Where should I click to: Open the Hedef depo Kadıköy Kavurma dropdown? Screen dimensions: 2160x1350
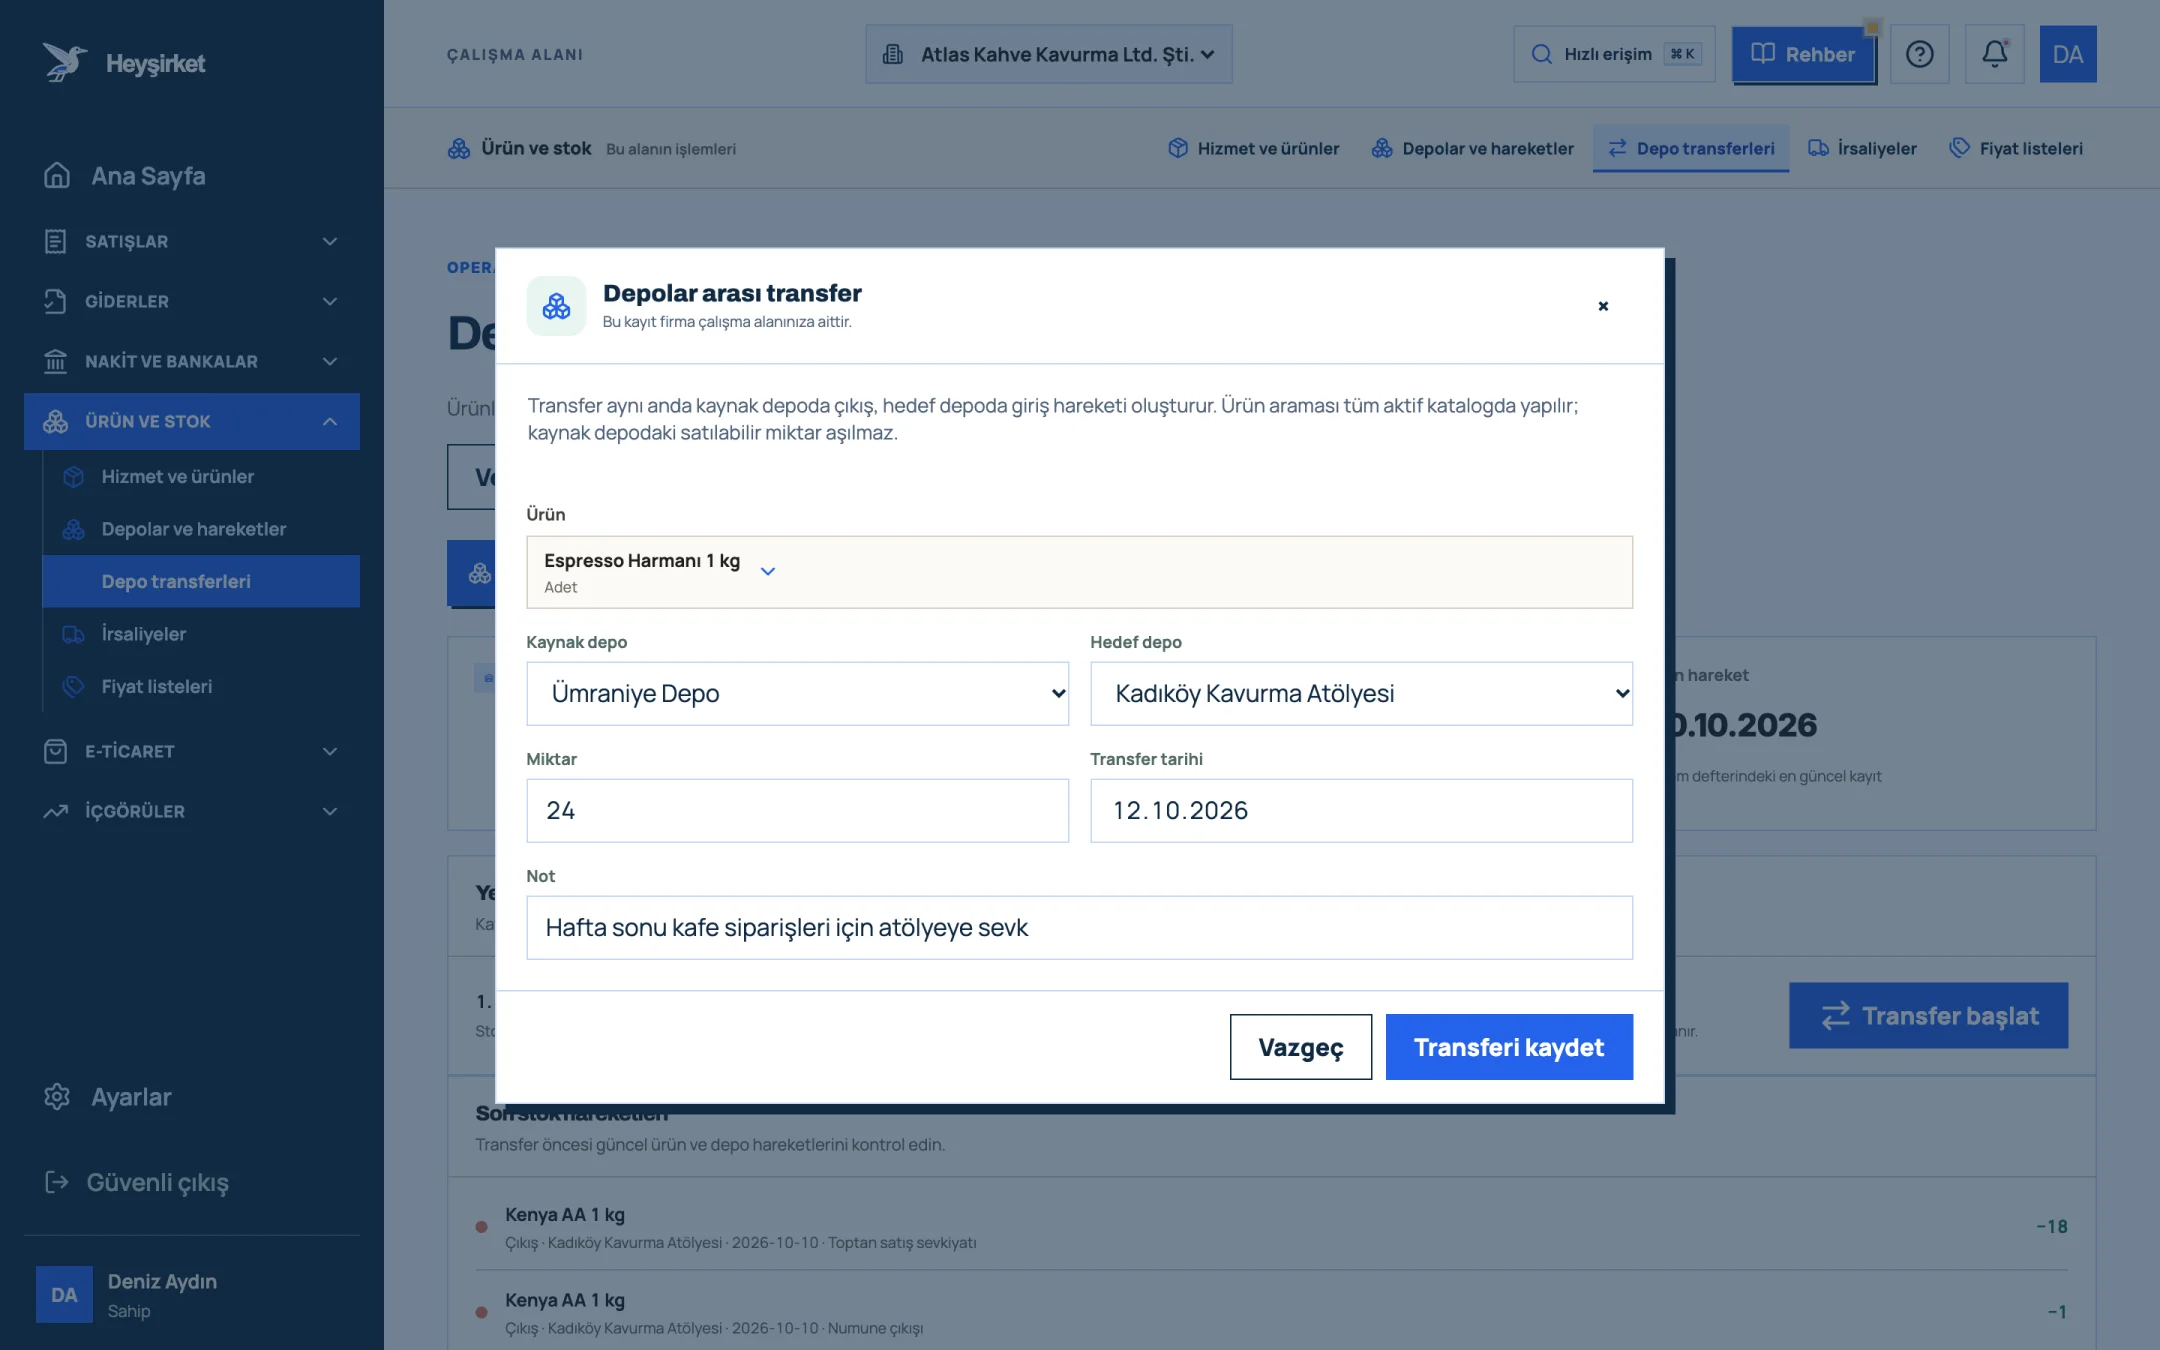tap(1361, 693)
